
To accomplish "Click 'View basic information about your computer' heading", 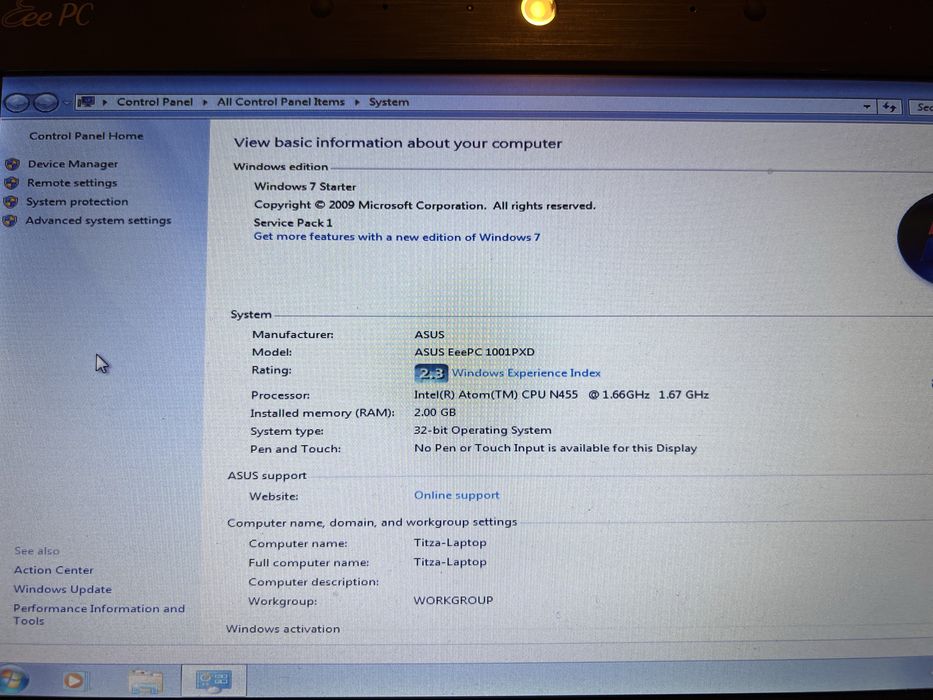I will pos(397,143).
